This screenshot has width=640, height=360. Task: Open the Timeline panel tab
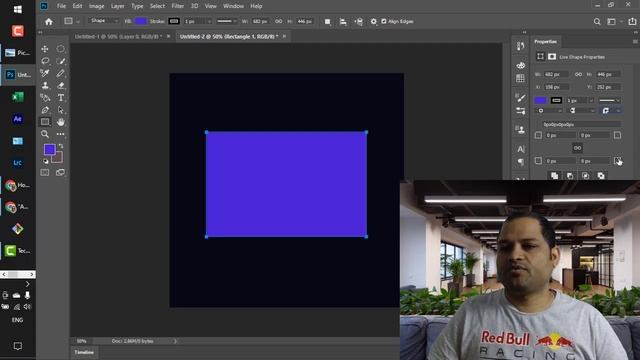pyautogui.click(x=84, y=353)
